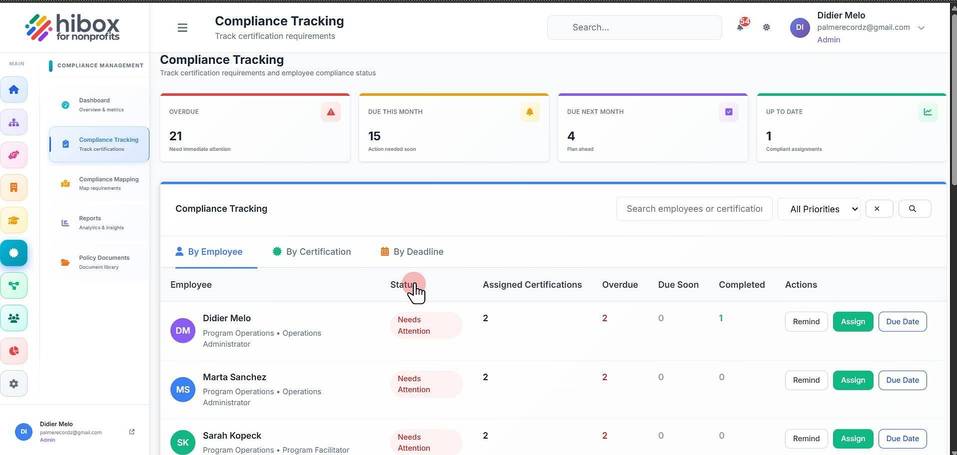The image size is (957, 455).
Task: Click DM avatar for Didier Melo row
Action: [x=182, y=330]
